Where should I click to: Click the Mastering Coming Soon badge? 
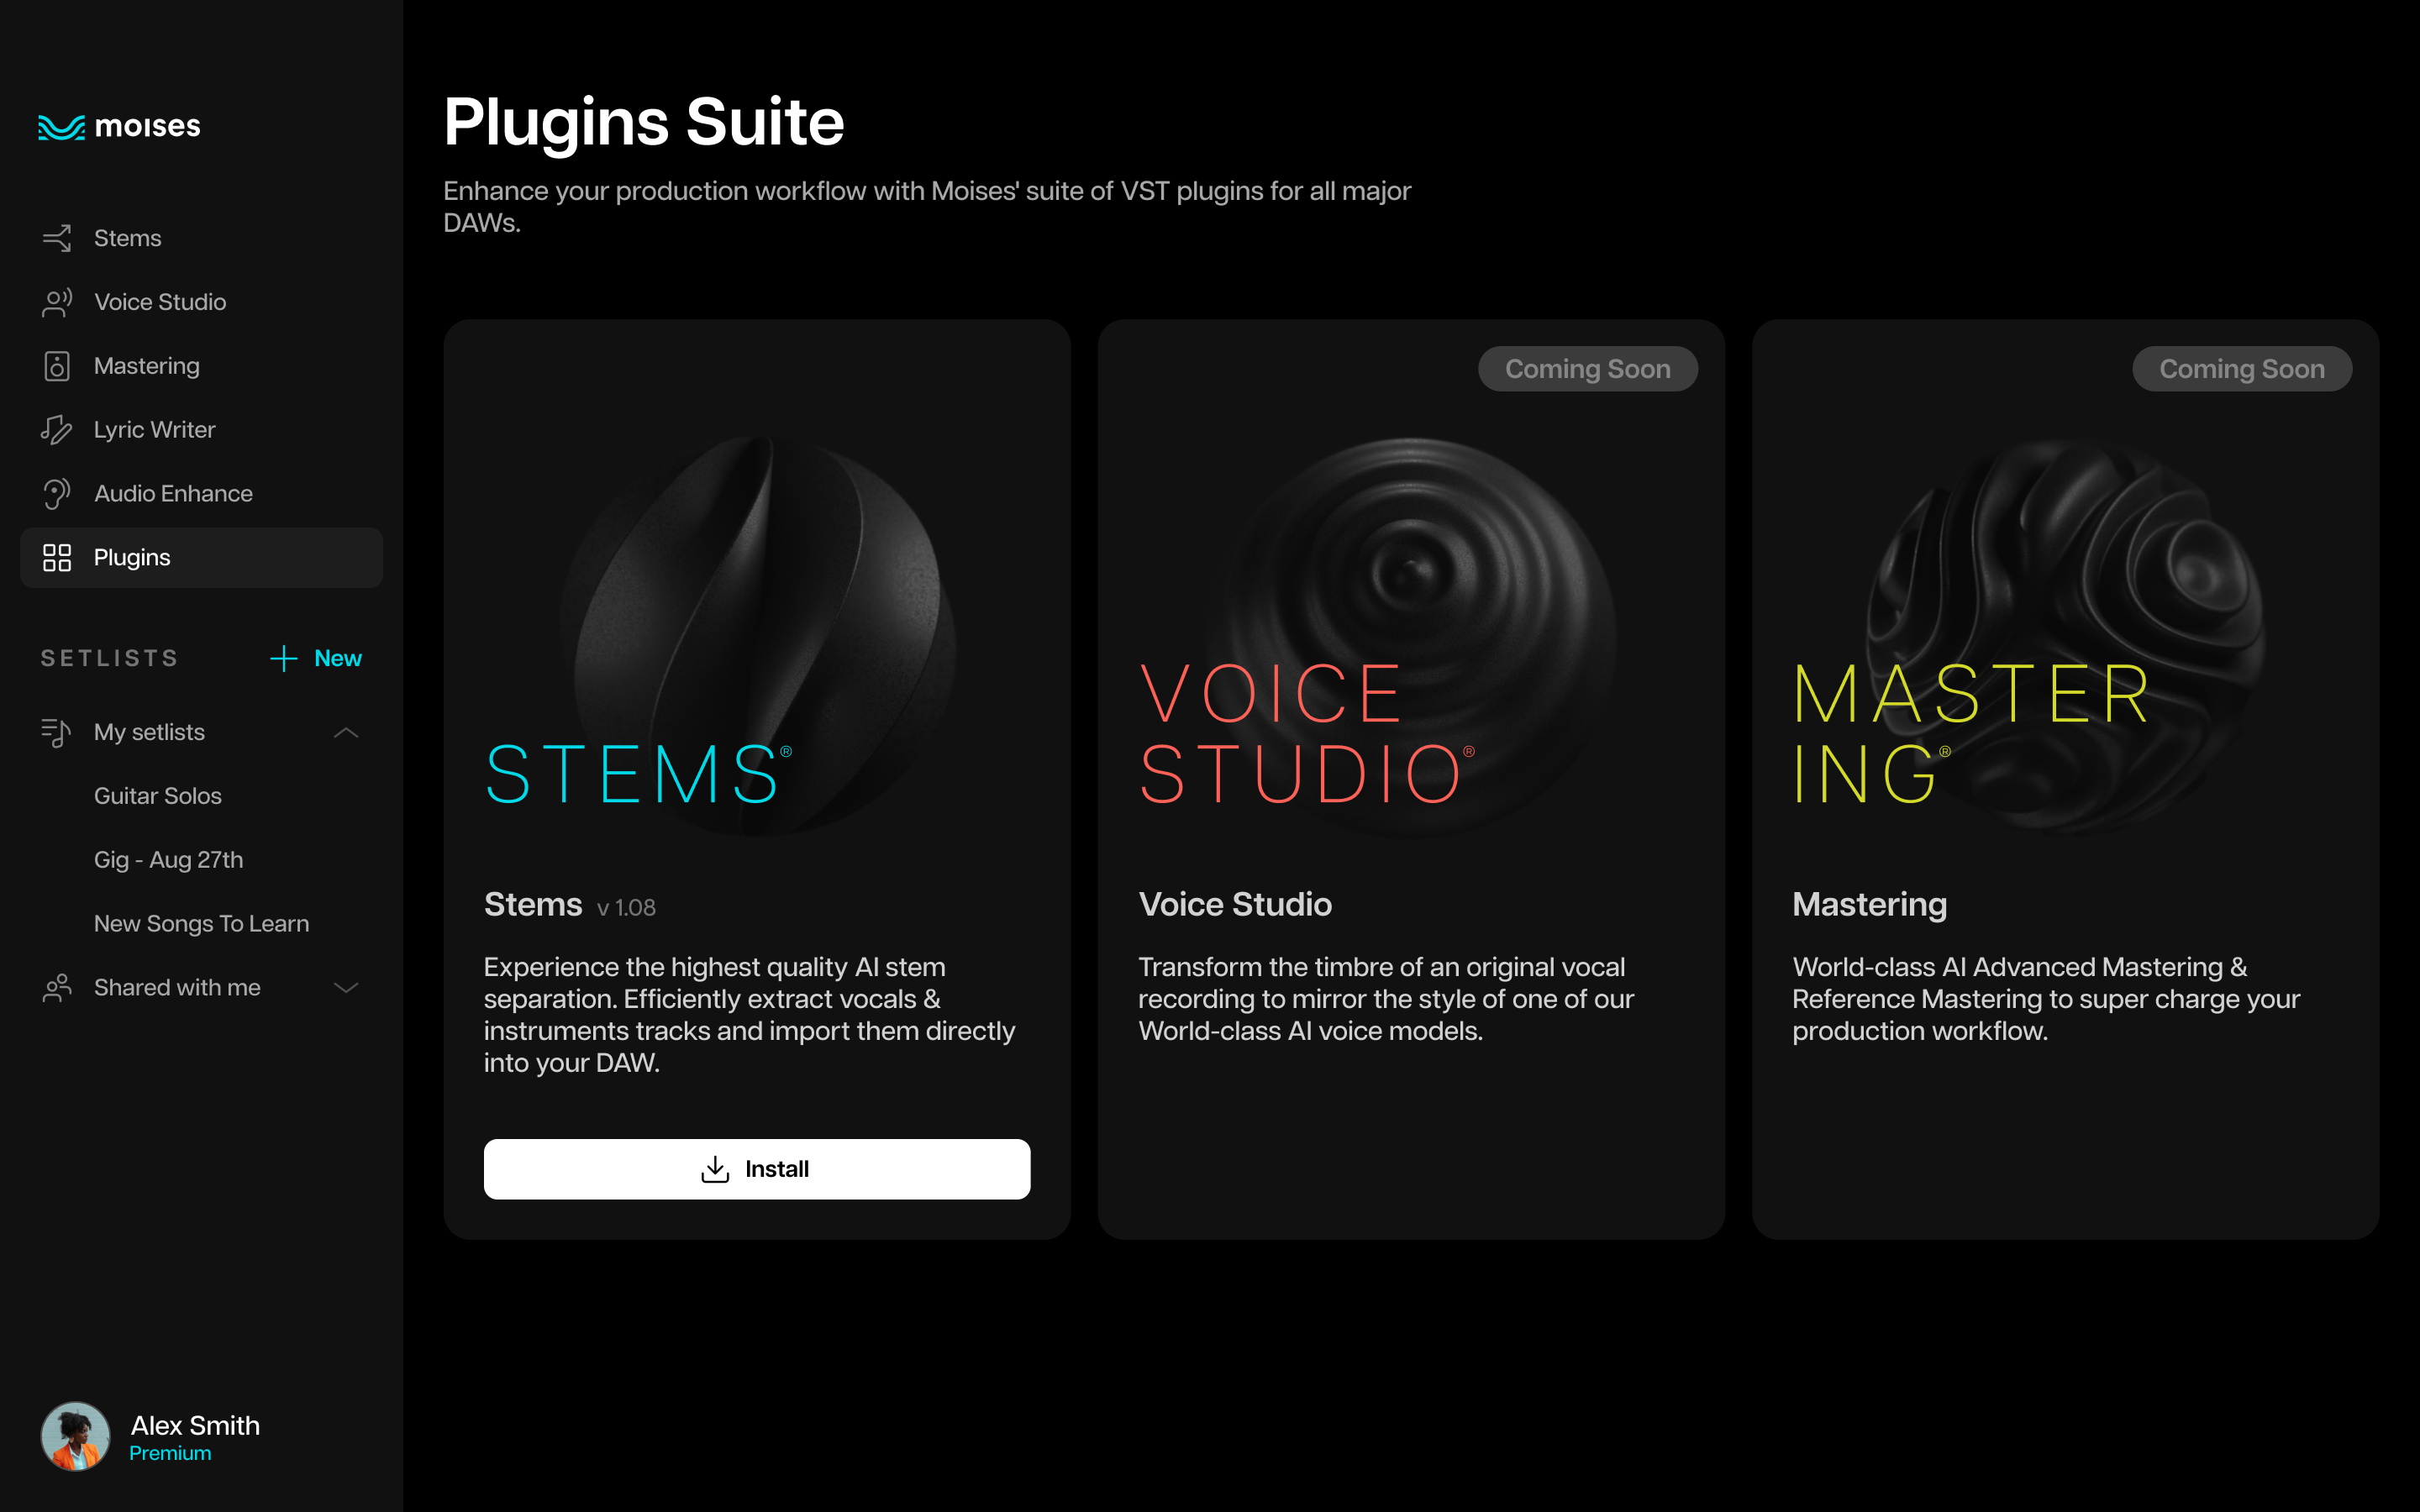point(2242,369)
